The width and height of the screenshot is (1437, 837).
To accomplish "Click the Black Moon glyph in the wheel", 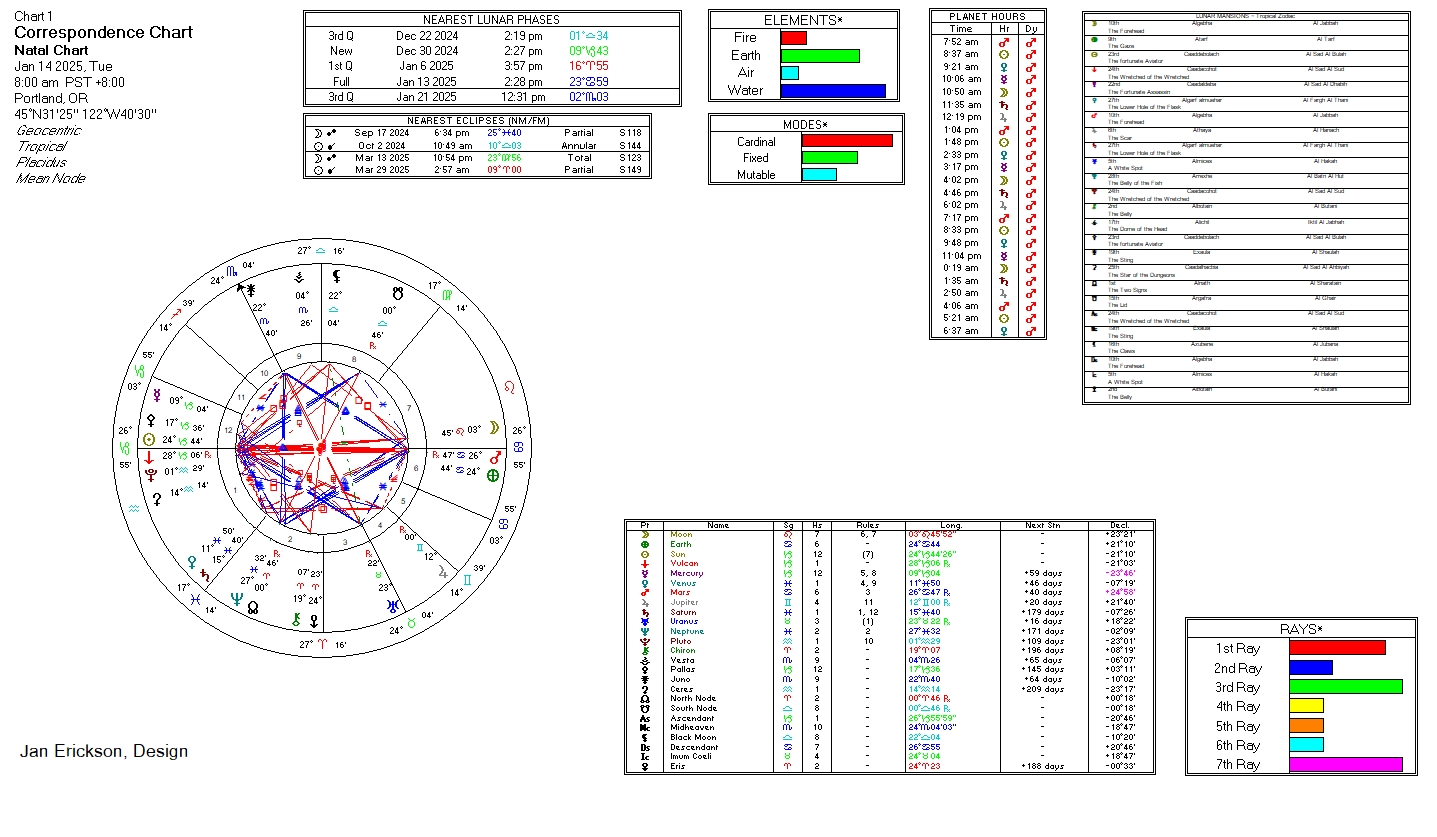I will tap(338, 275).
